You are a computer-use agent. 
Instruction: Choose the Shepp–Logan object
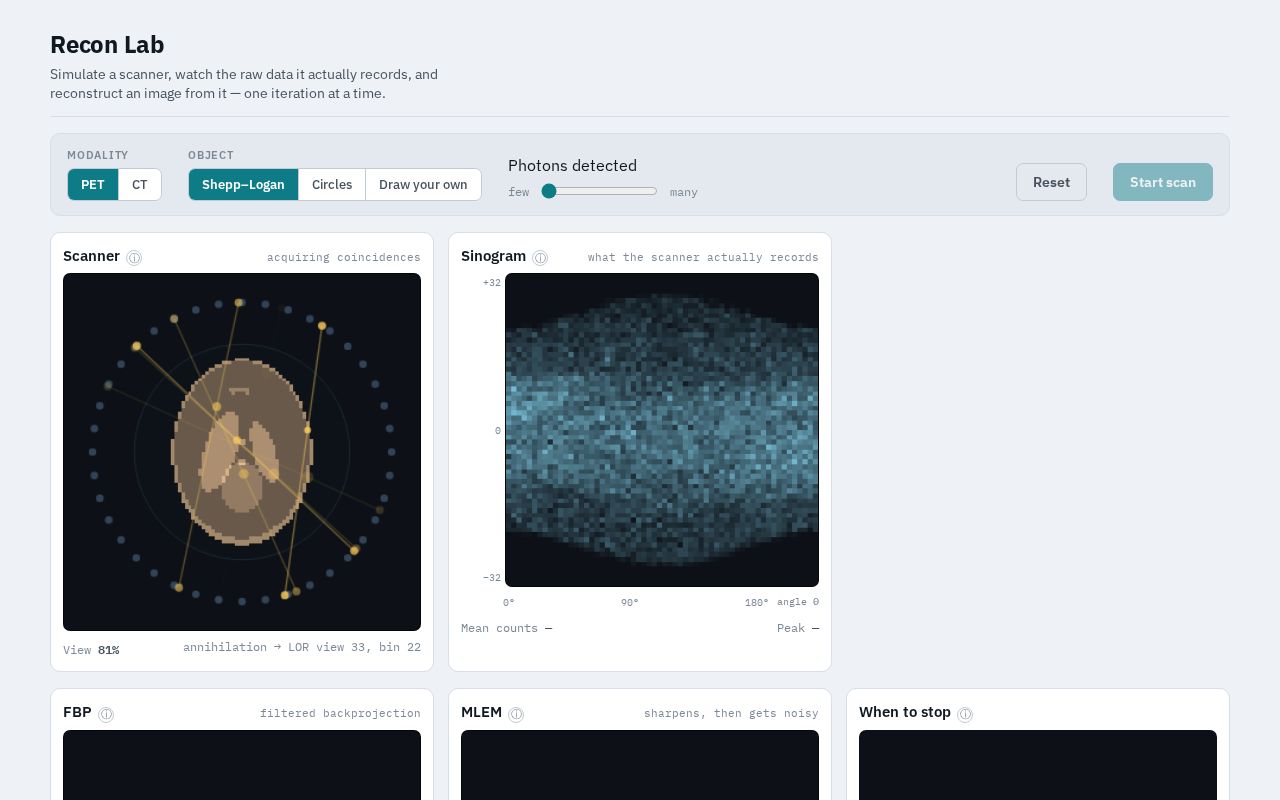[243, 184]
